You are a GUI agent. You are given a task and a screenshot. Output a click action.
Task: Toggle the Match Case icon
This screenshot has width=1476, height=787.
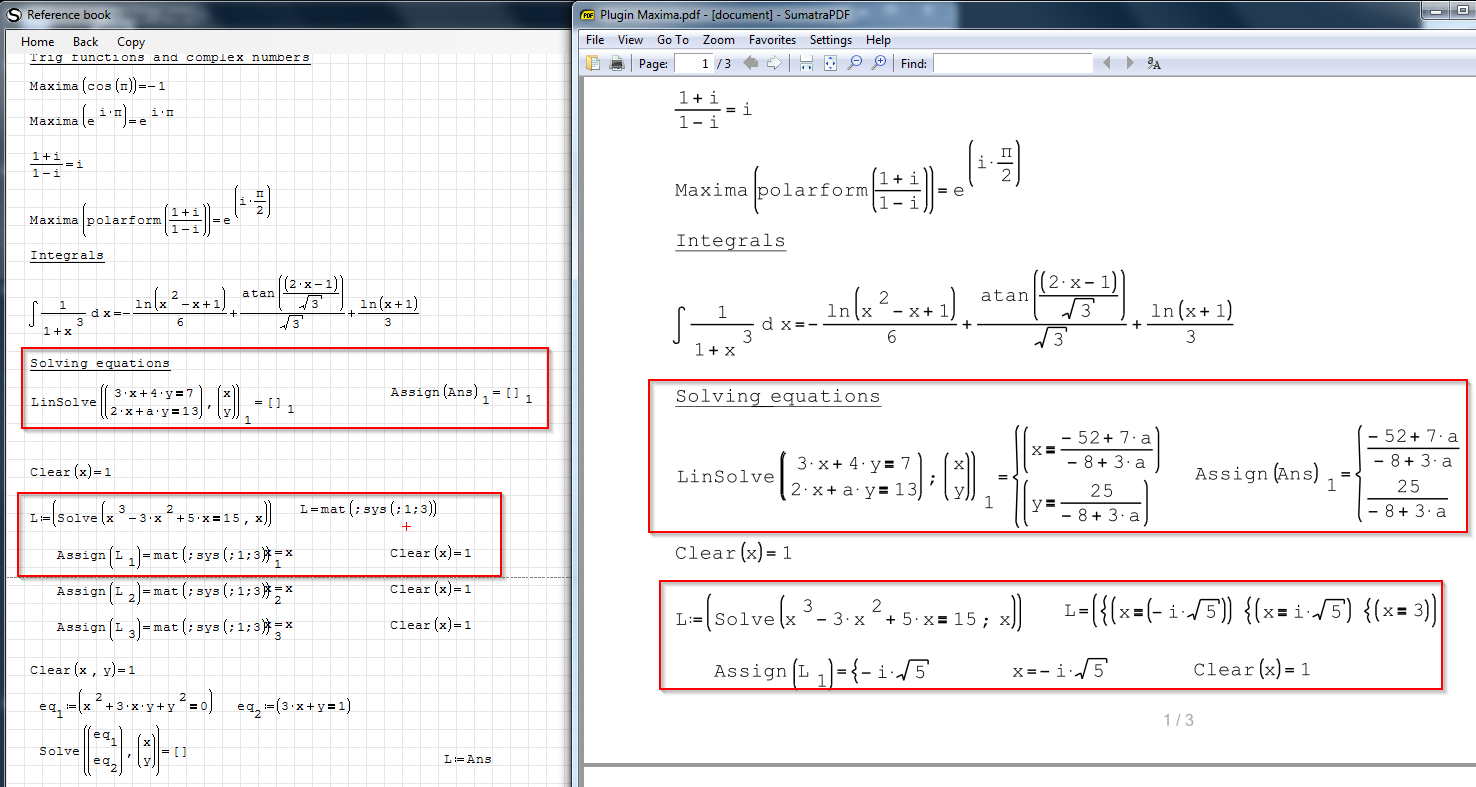(x=1154, y=63)
